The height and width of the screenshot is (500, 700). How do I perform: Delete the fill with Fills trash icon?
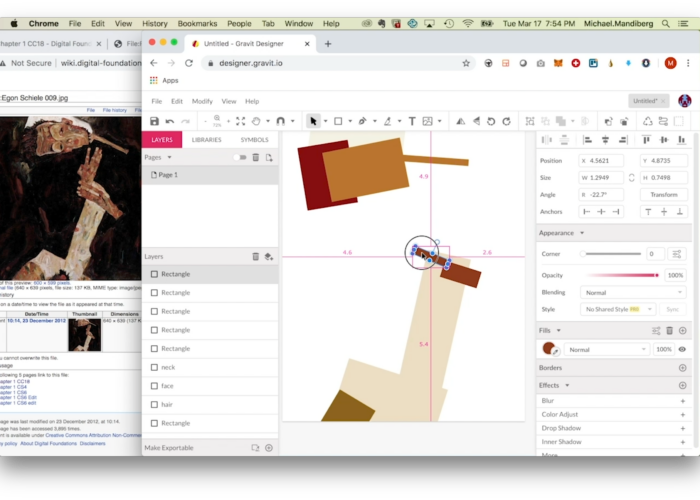pos(669,330)
